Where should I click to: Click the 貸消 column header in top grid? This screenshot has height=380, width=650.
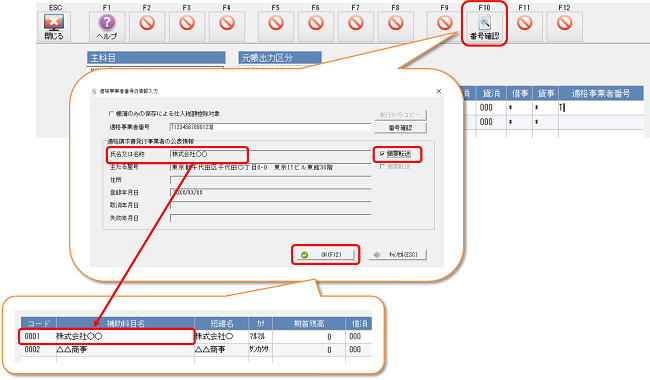491,94
